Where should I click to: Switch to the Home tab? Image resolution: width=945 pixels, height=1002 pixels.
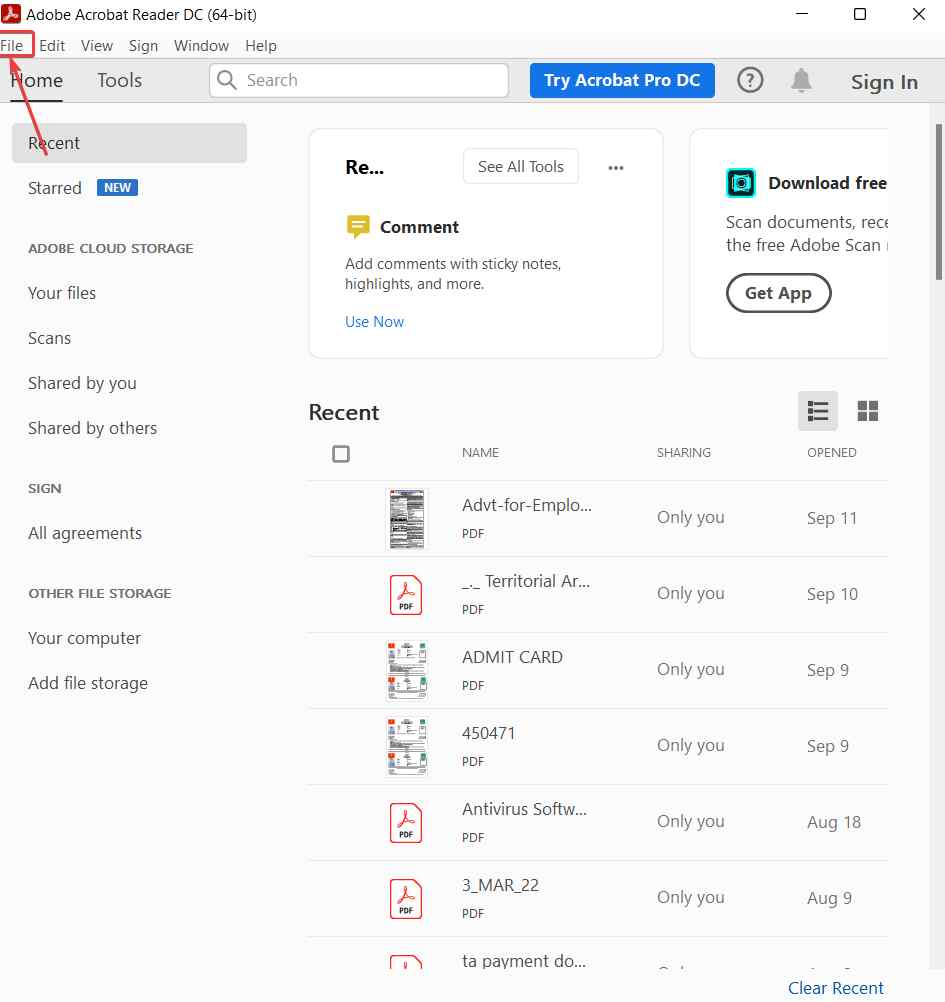[x=36, y=81]
